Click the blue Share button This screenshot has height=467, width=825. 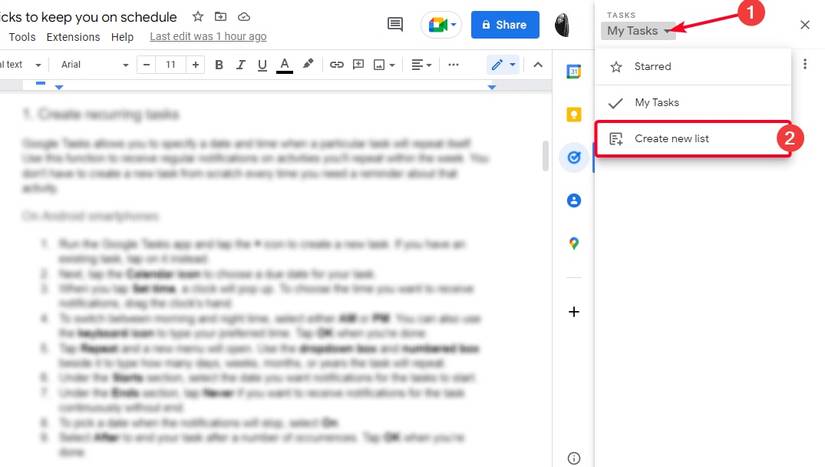coord(505,25)
